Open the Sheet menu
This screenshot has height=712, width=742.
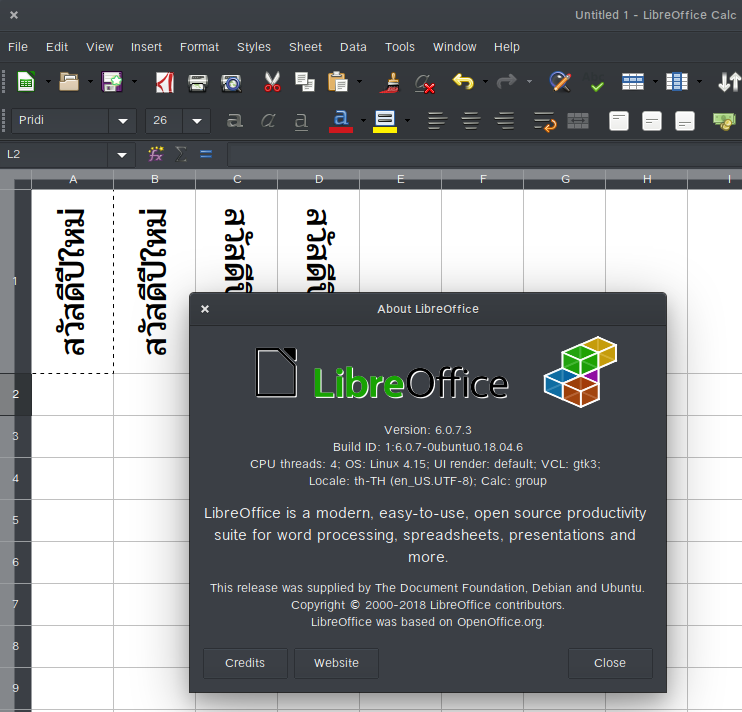(x=305, y=47)
